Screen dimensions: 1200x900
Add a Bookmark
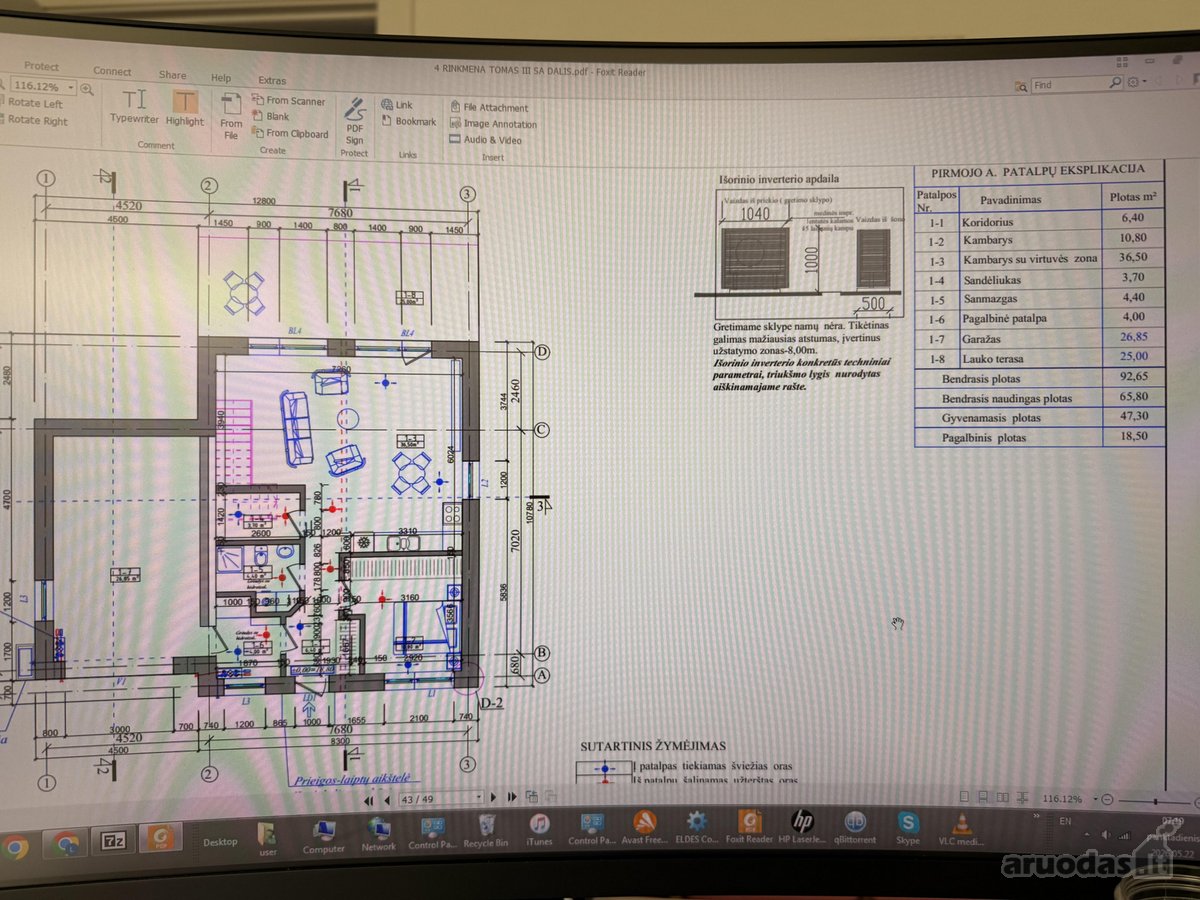tap(408, 122)
